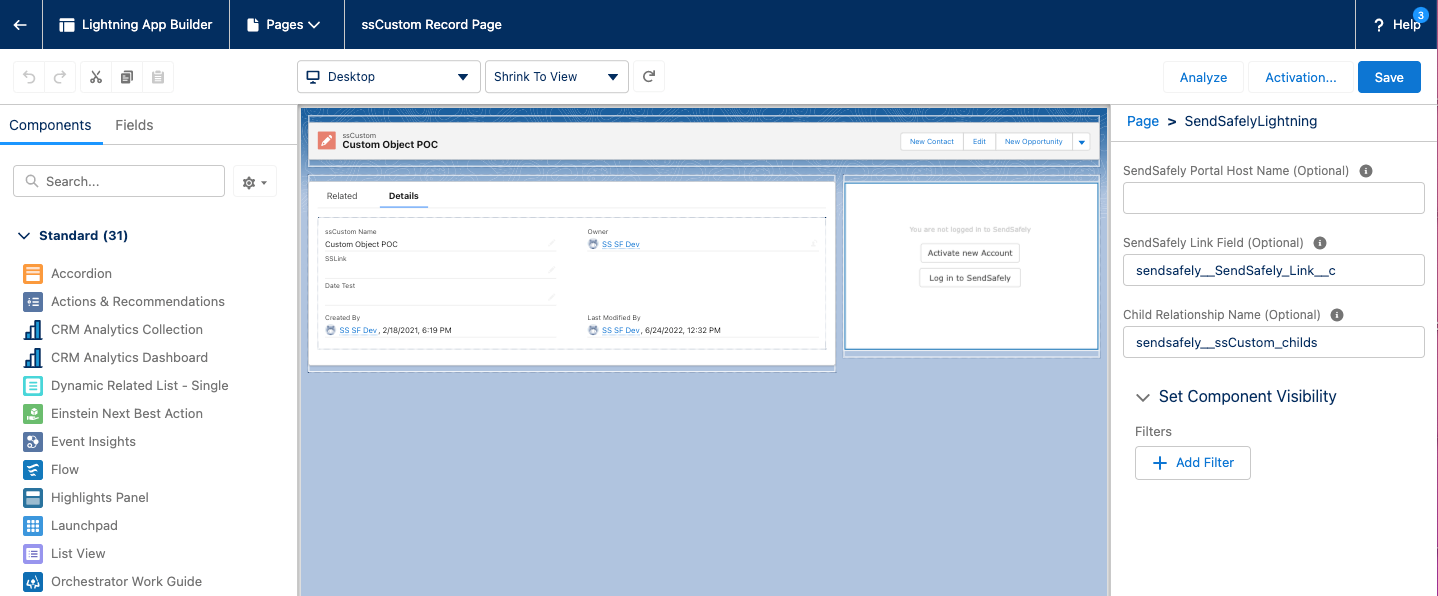Click the copy icon in toolbar
This screenshot has height=596, width=1438.
(126, 77)
